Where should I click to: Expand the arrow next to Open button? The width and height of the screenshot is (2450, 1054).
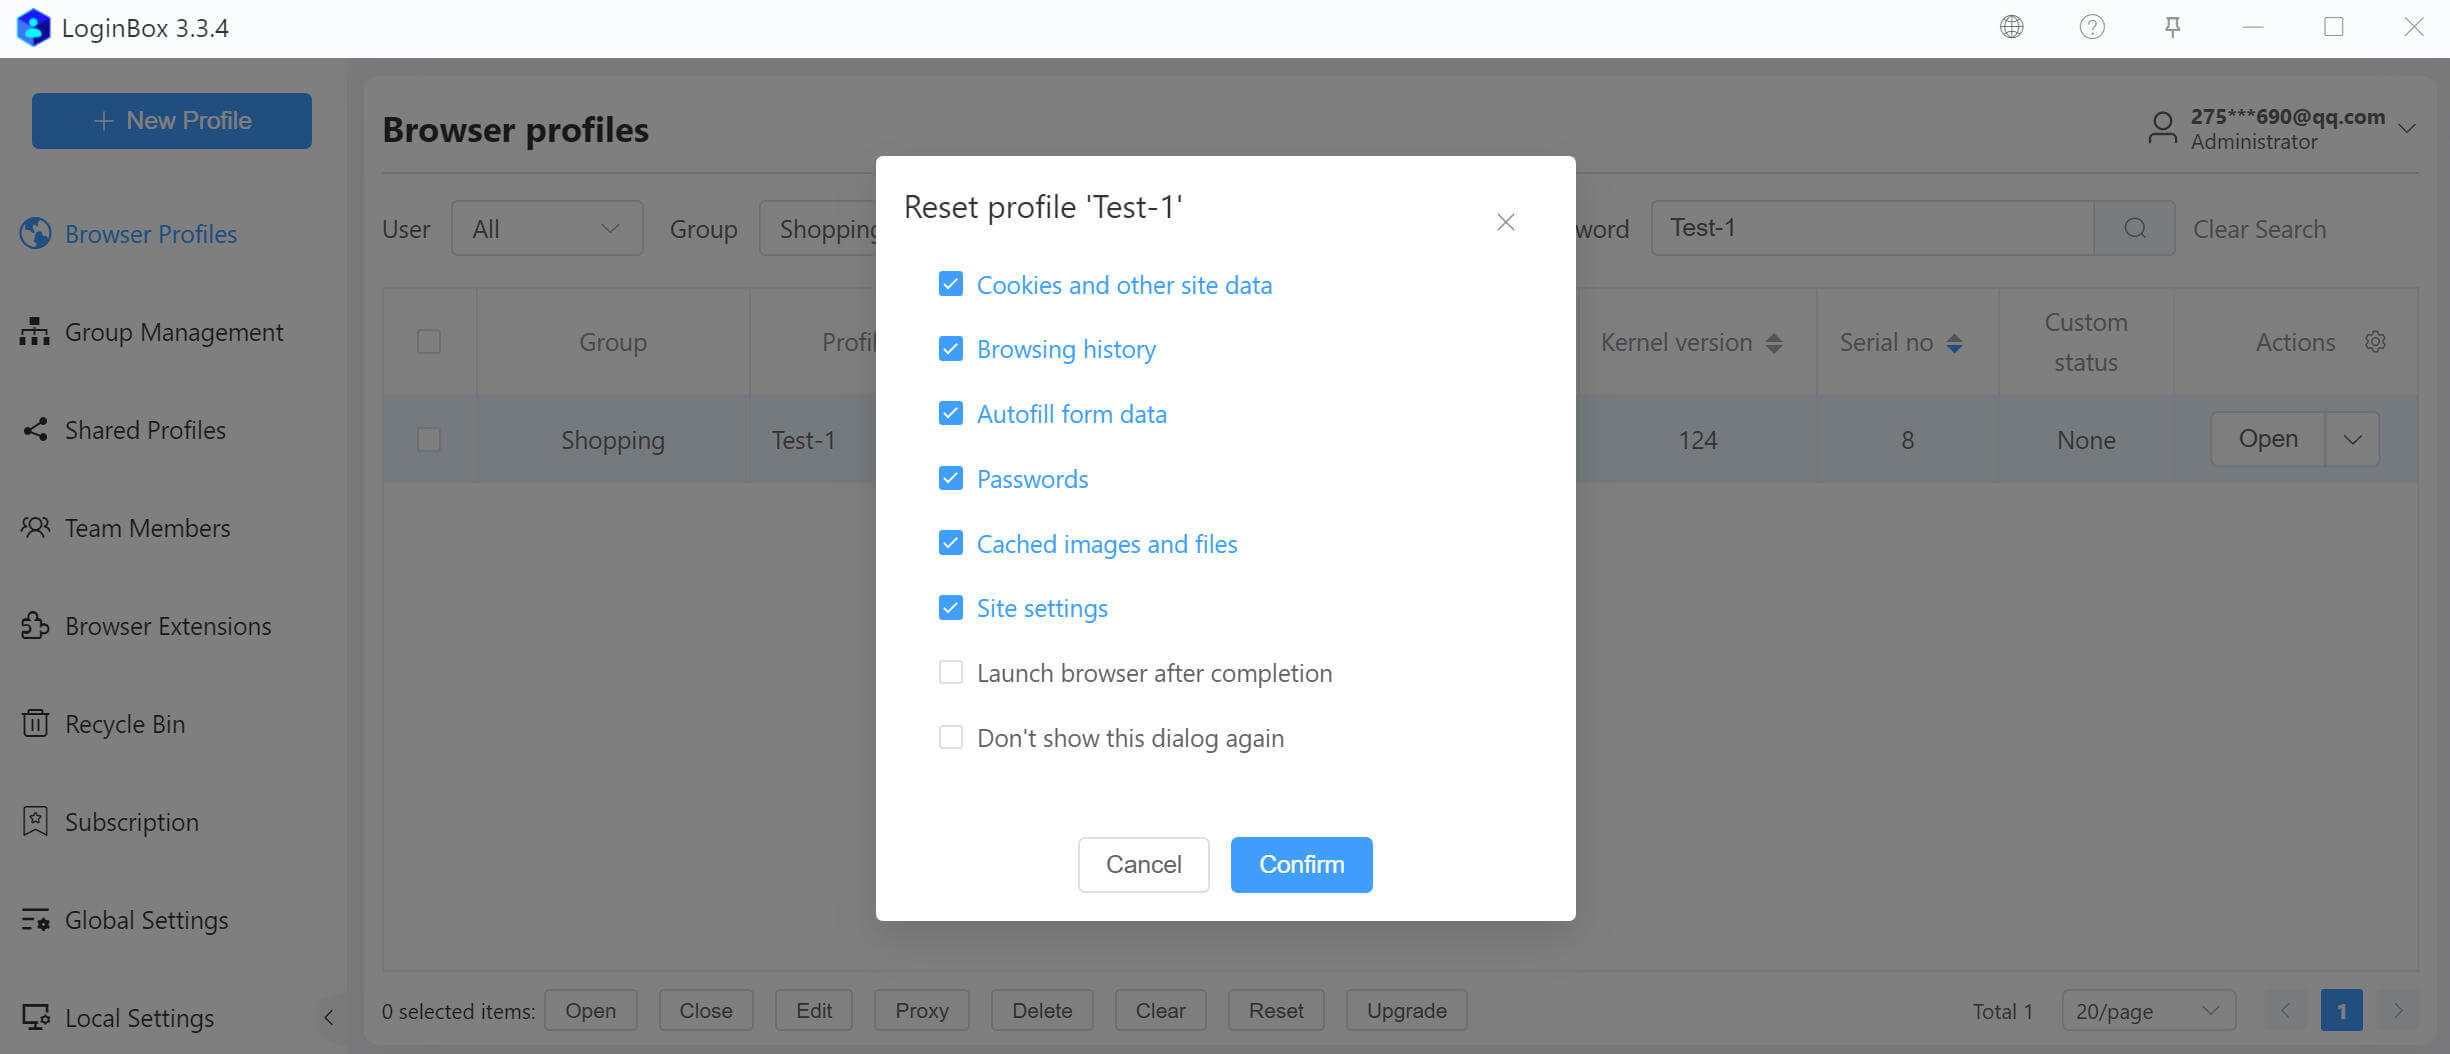pos(2352,439)
